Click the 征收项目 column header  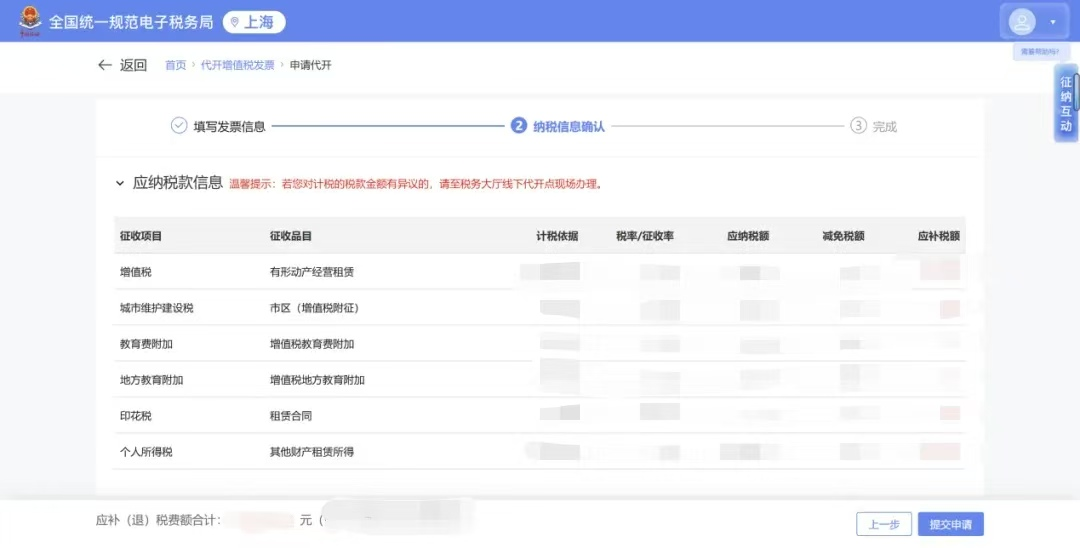141,235
